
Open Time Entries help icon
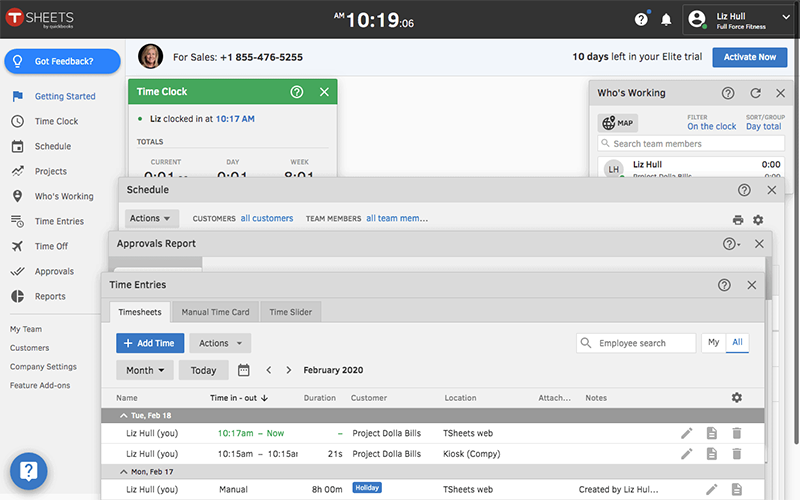724,285
